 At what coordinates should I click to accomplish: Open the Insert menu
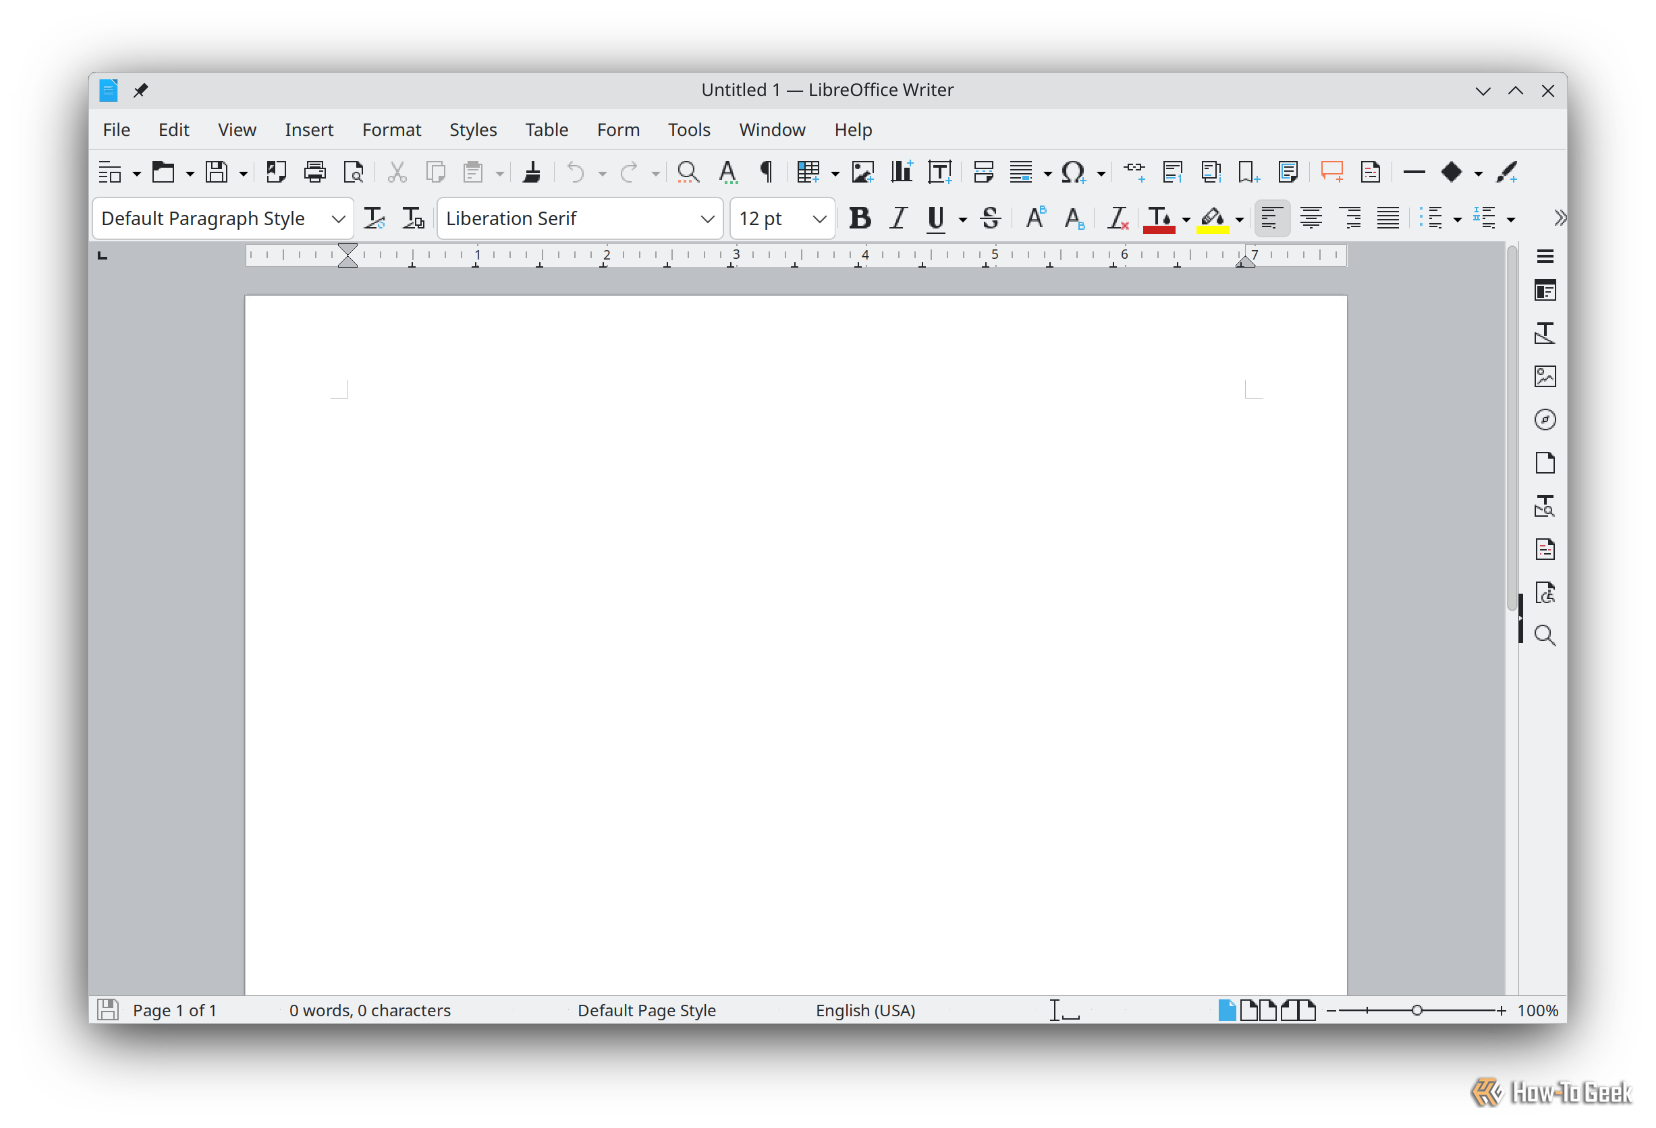309,129
